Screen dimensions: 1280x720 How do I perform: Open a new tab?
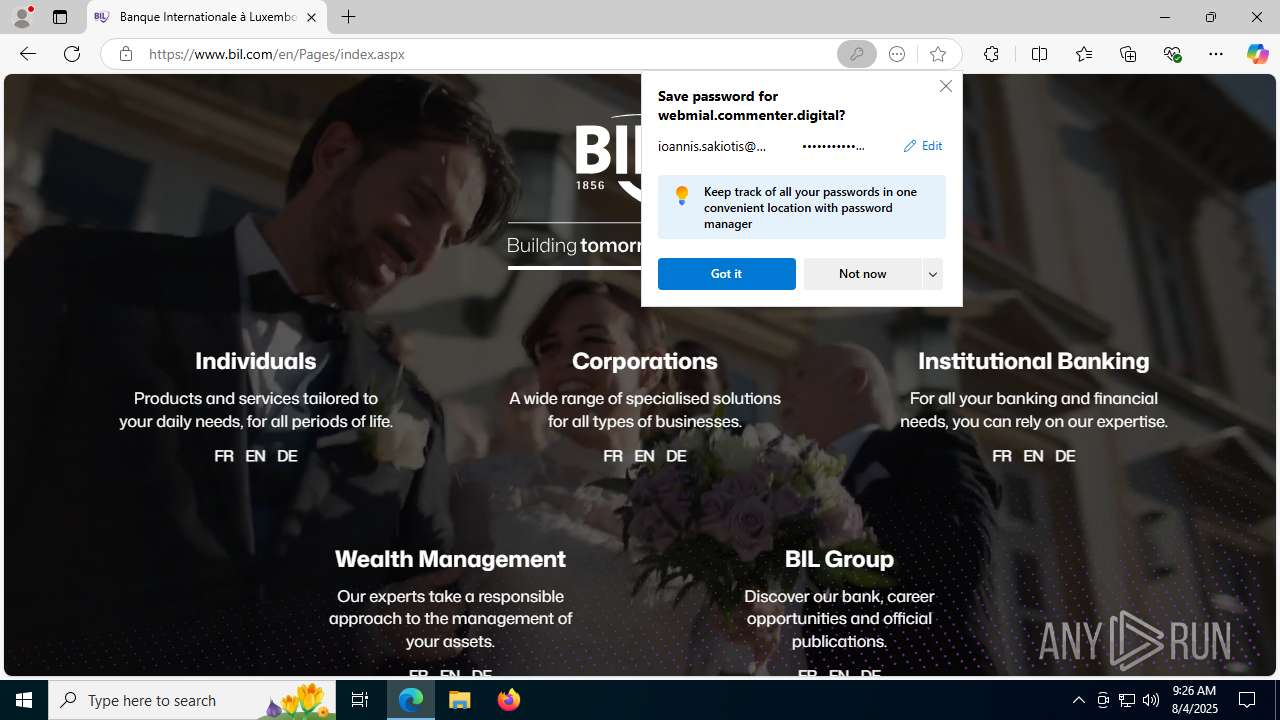tap(348, 17)
